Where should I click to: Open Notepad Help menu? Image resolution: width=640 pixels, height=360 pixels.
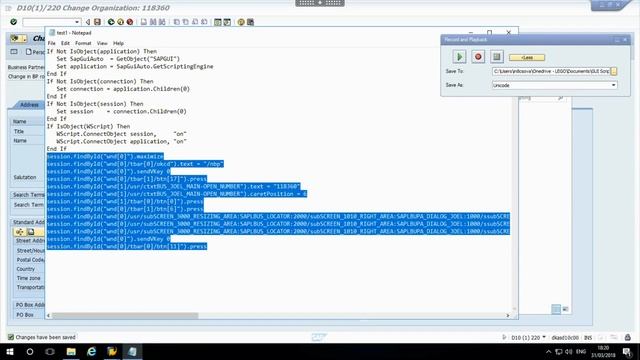[x=118, y=43]
